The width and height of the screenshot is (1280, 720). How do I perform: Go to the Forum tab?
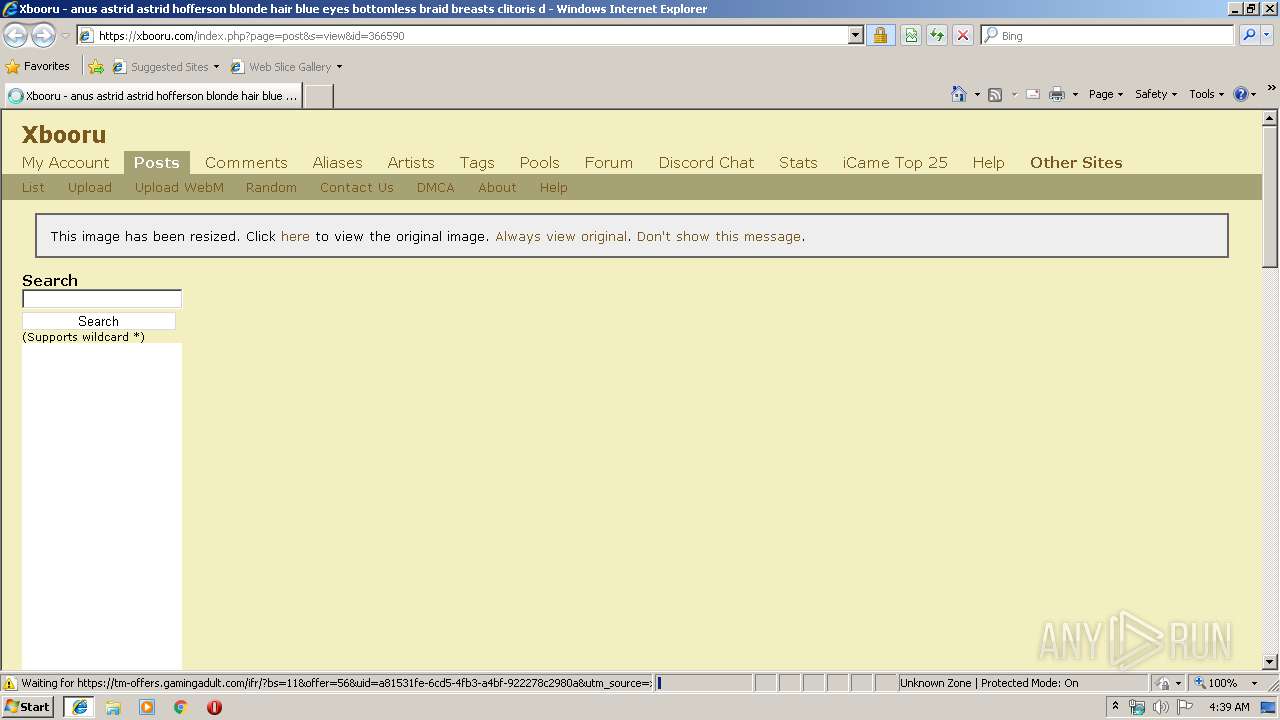pyautogui.click(x=609, y=163)
